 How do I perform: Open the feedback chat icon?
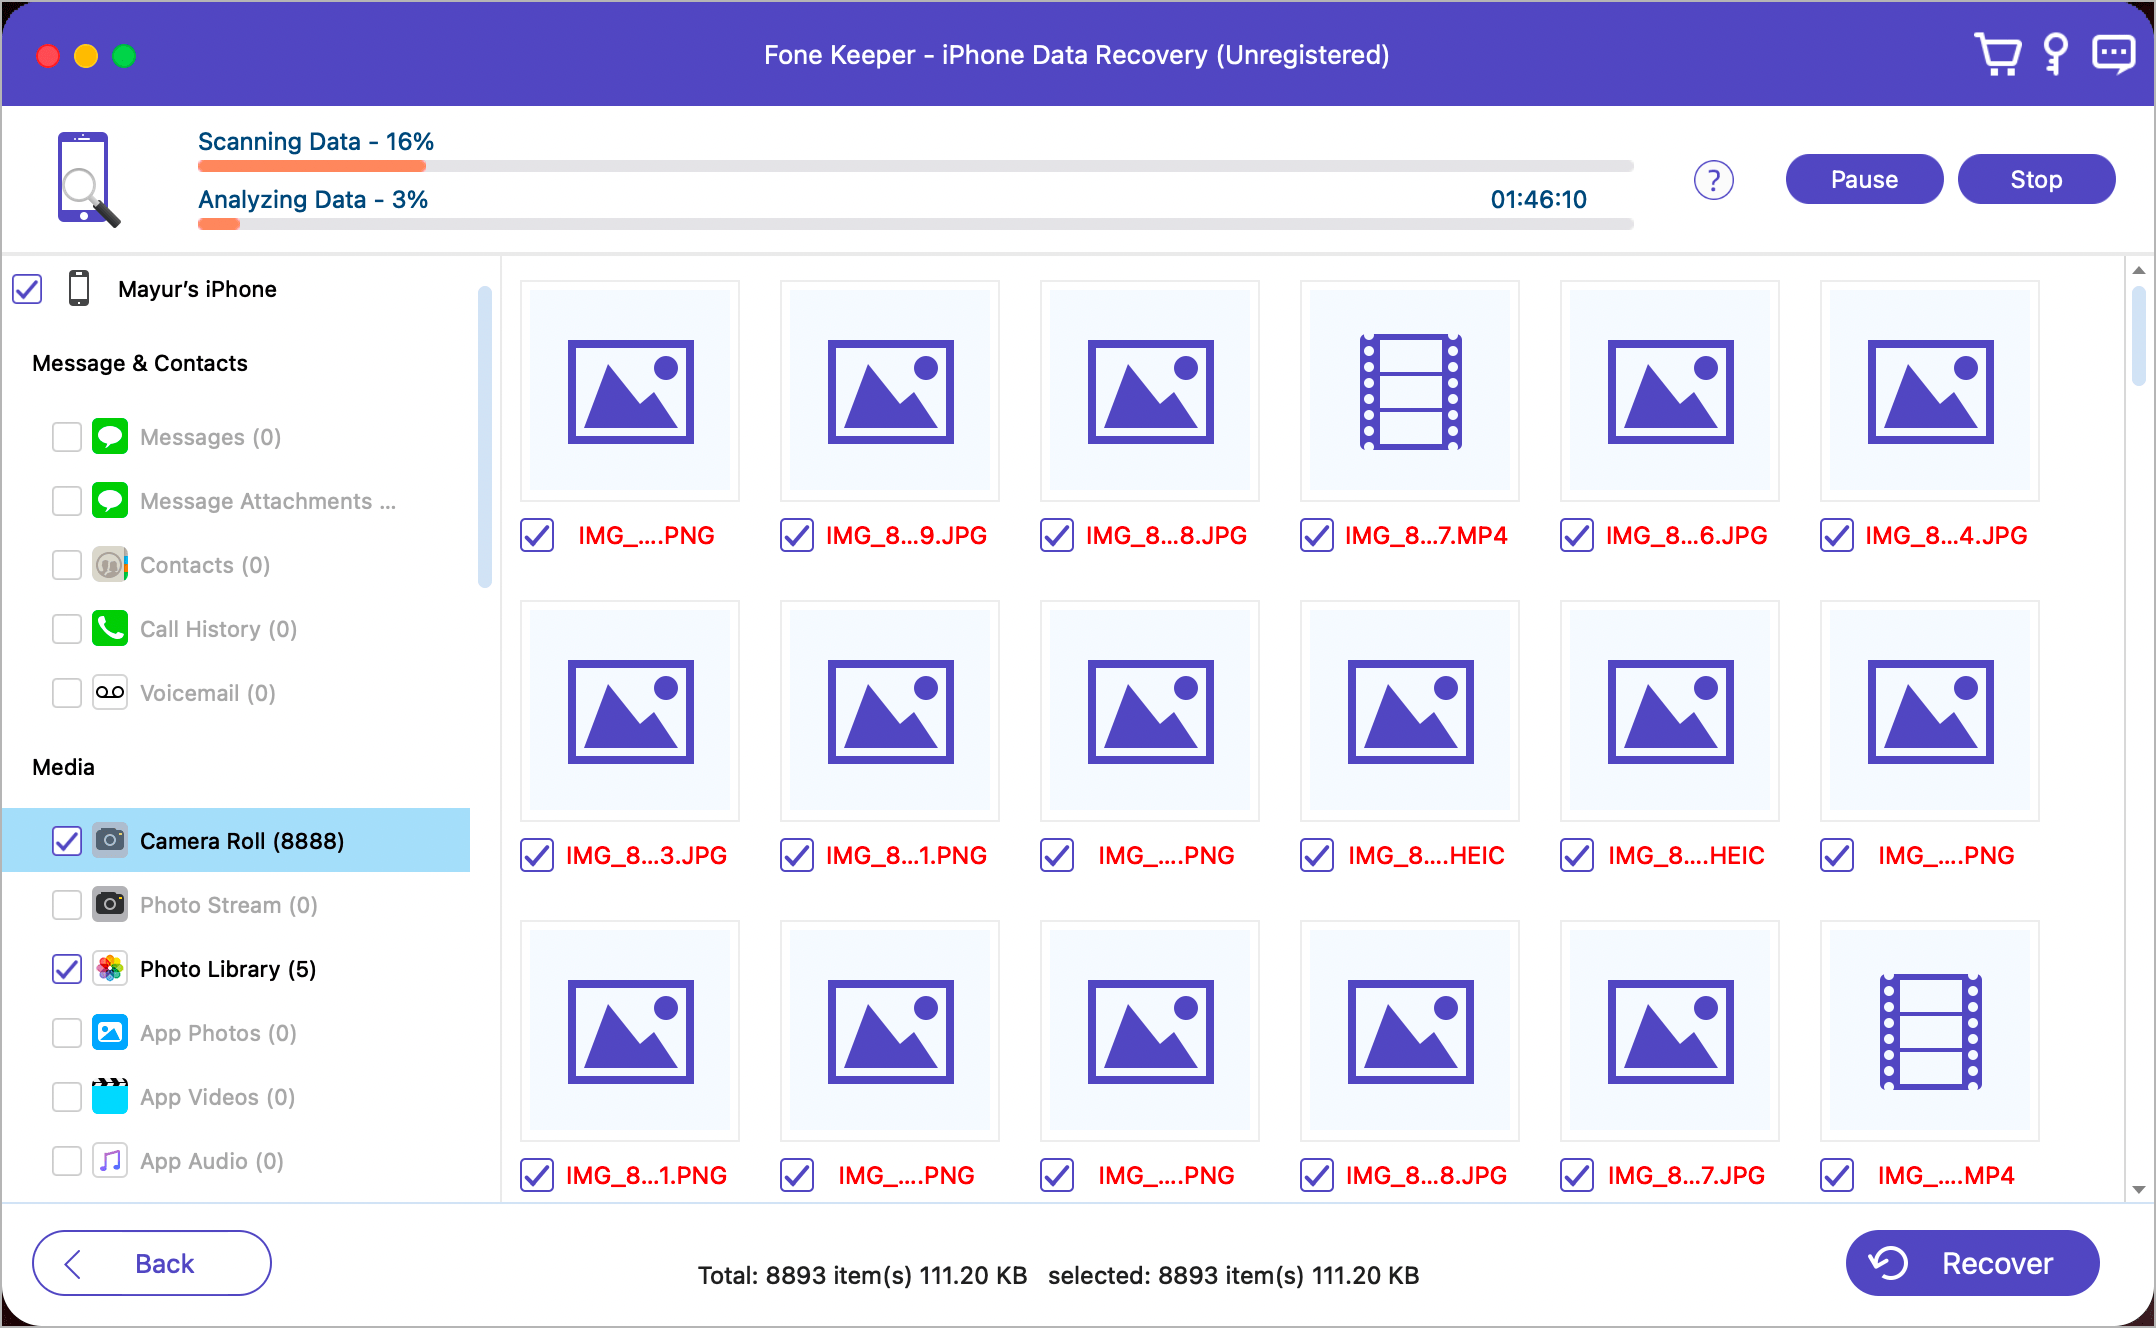(x=2113, y=54)
